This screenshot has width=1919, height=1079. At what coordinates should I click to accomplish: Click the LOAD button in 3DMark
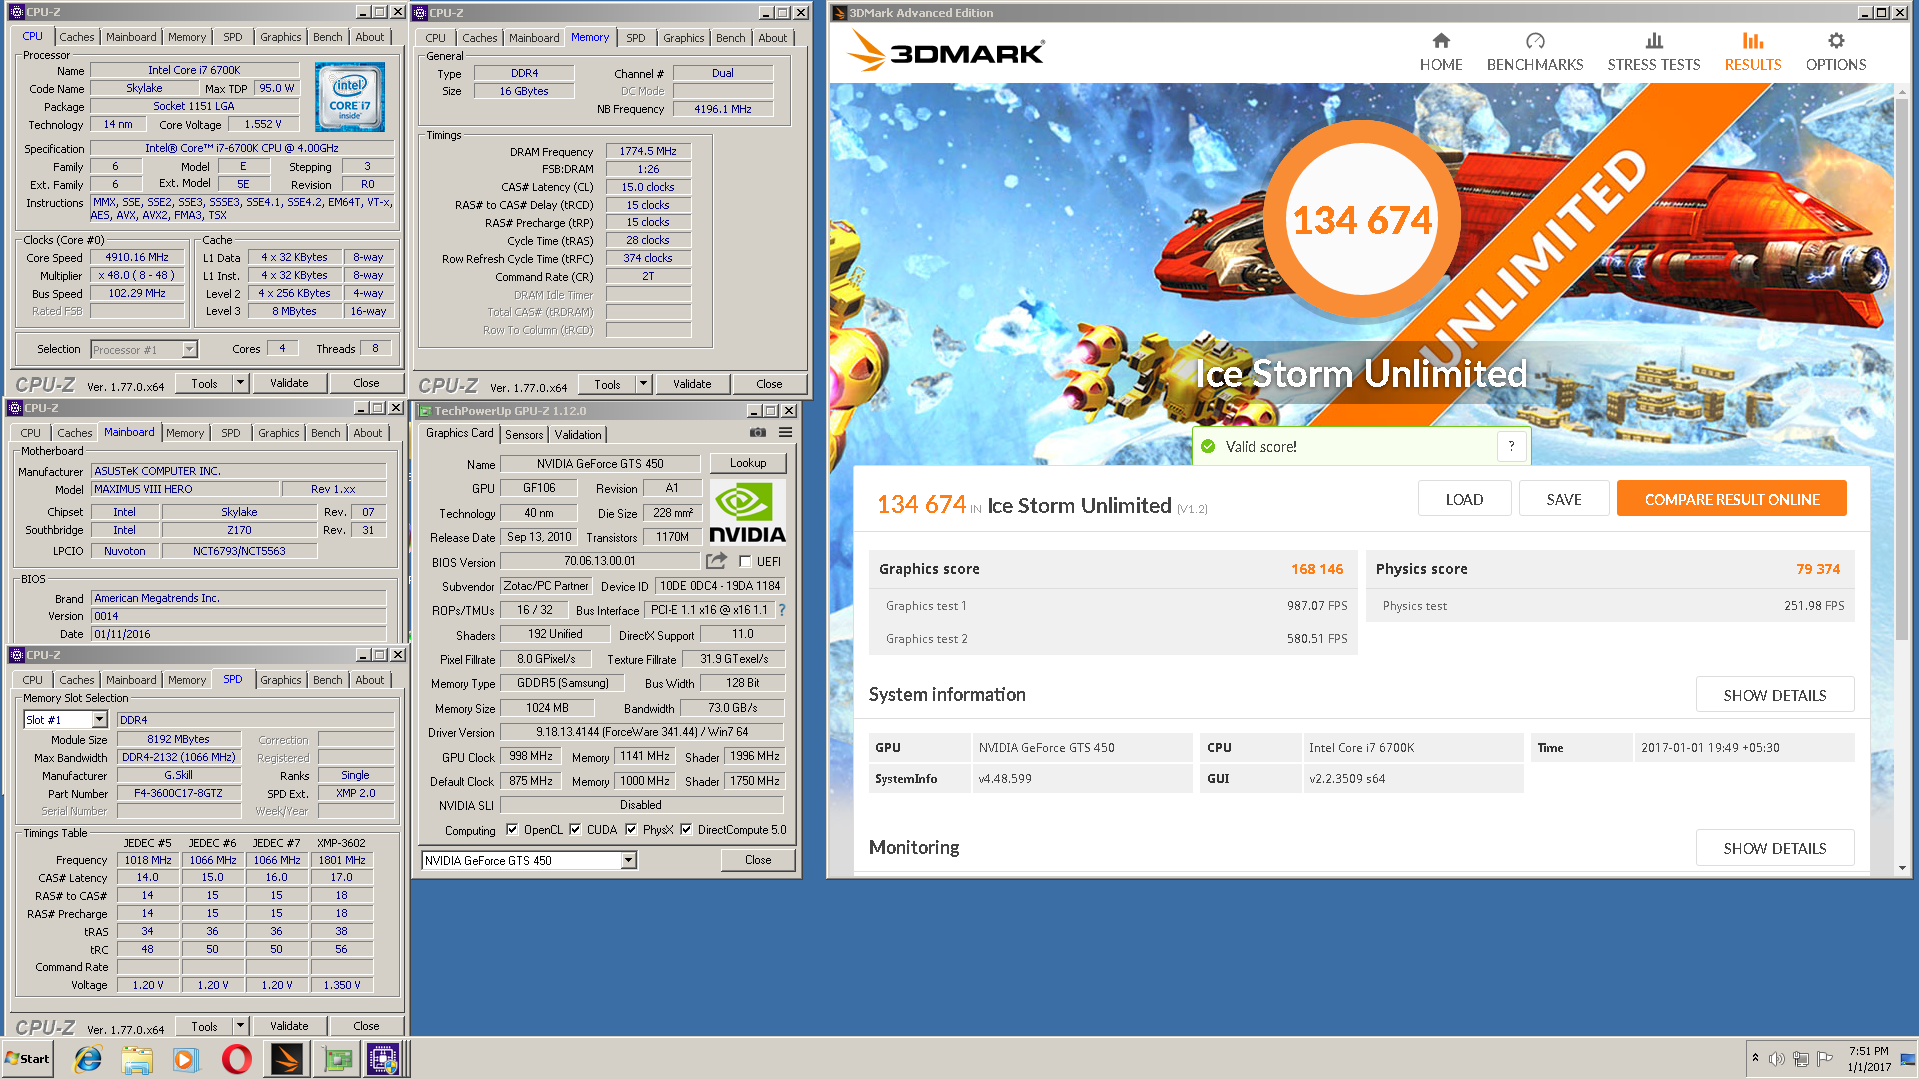pos(1464,499)
